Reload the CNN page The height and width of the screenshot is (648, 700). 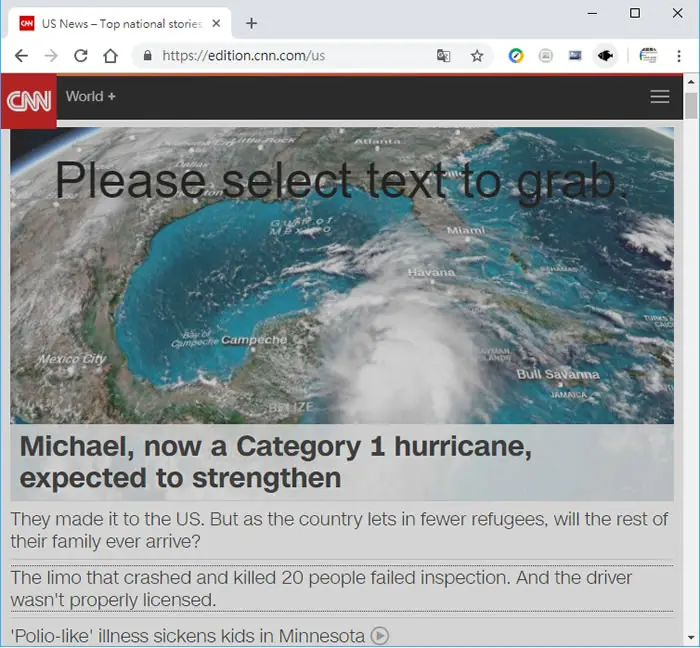[80, 56]
